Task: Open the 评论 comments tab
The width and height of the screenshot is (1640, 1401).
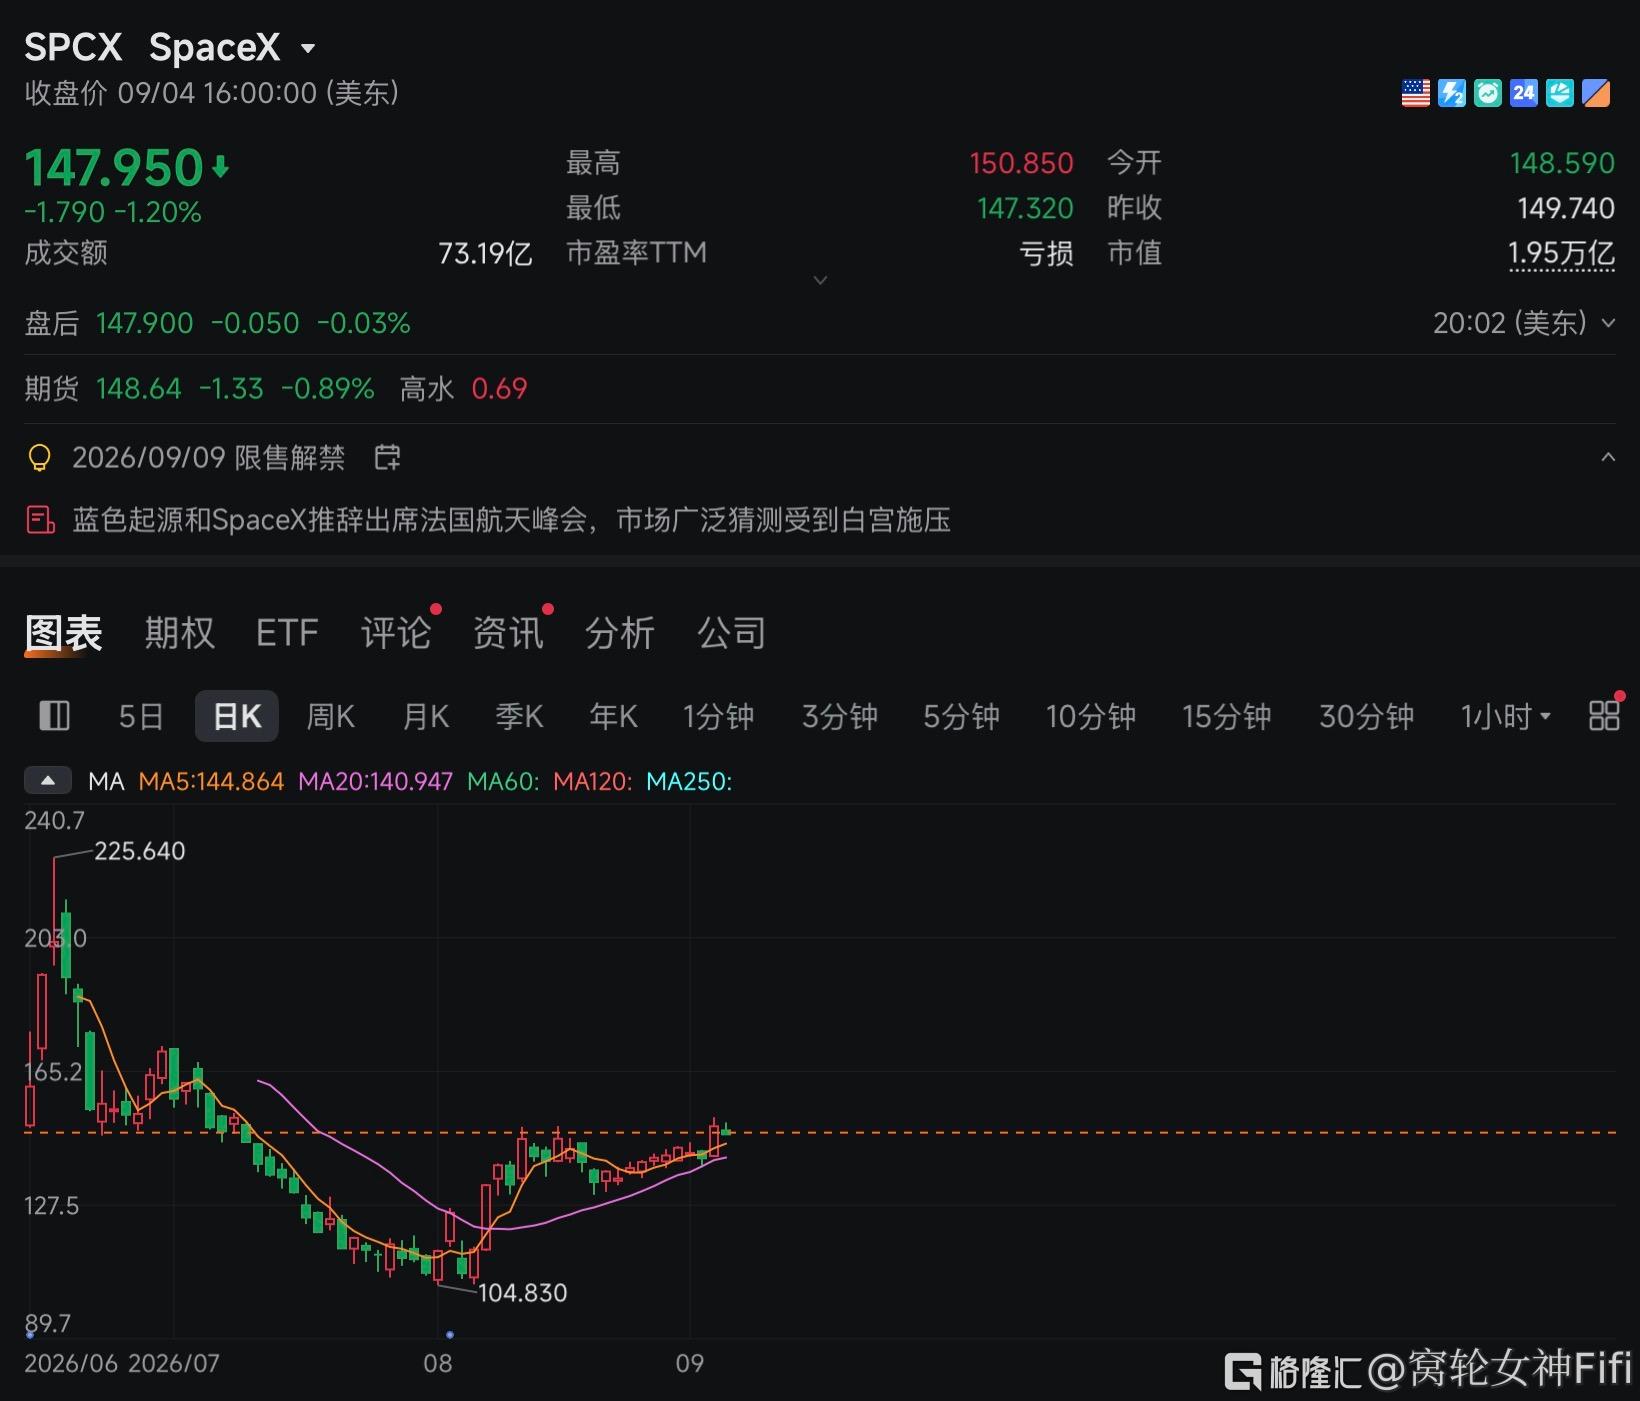Action: pyautogui.click(x=396, y=633)
